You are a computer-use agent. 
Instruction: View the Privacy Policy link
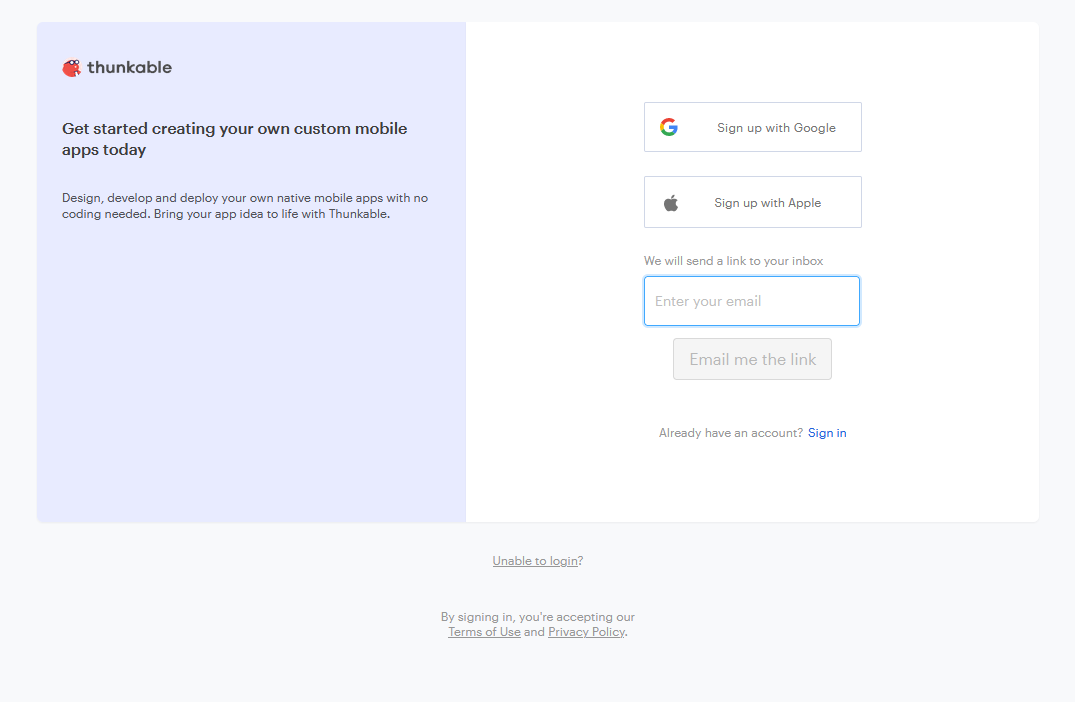[x=586, y=632]
